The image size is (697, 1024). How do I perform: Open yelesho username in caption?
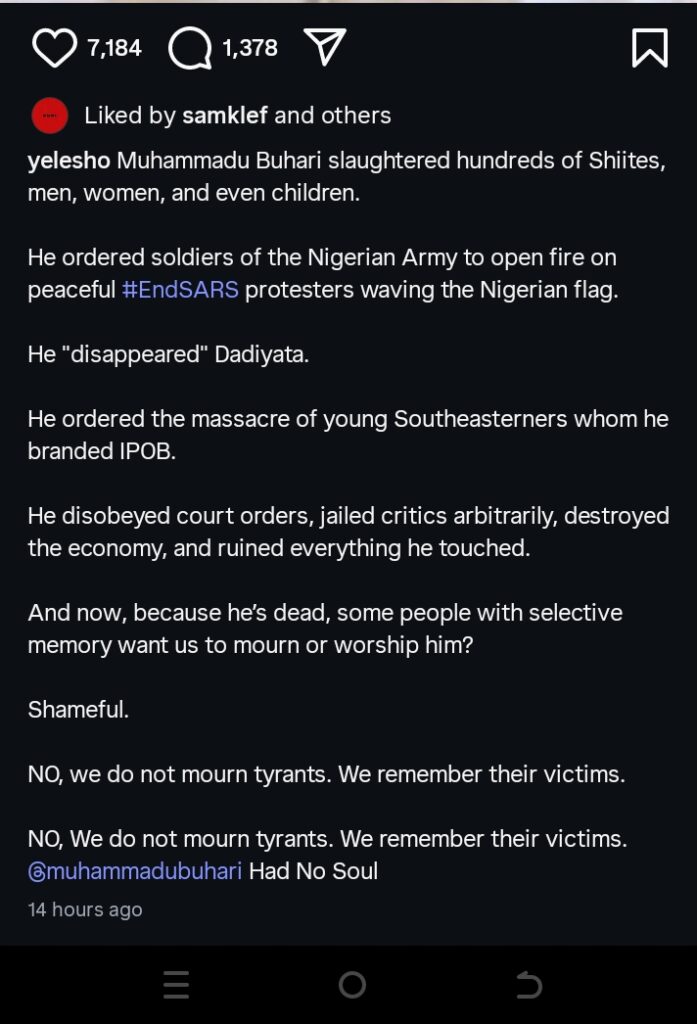69,161
